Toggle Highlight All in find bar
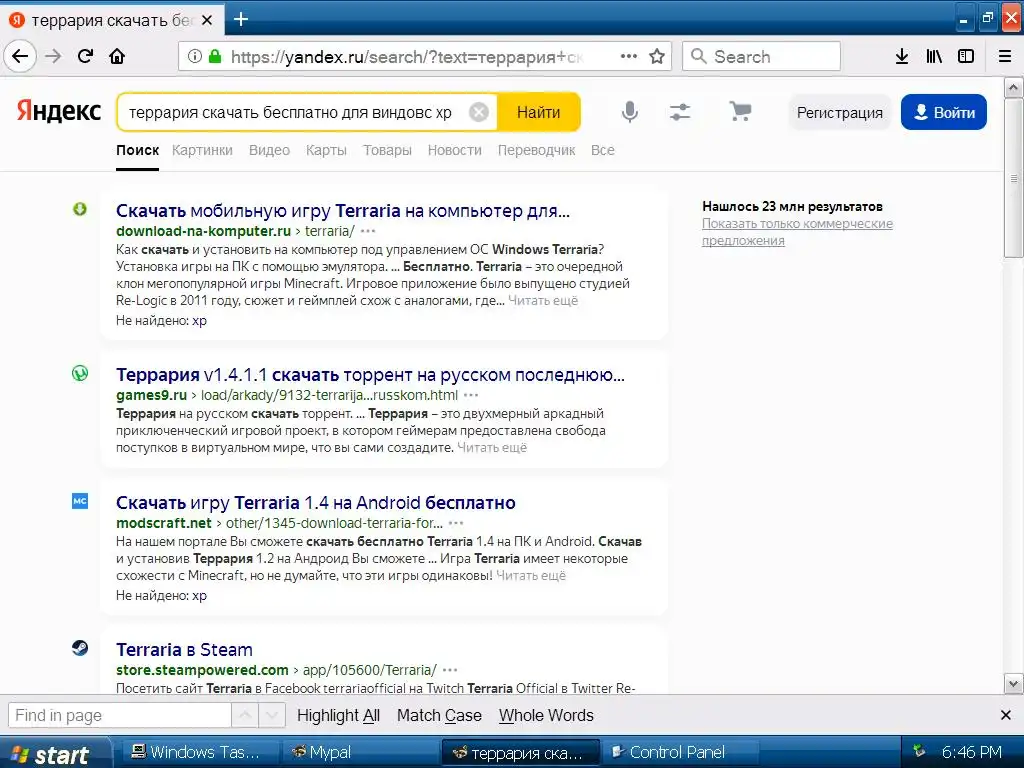 (x=338, y=716)
